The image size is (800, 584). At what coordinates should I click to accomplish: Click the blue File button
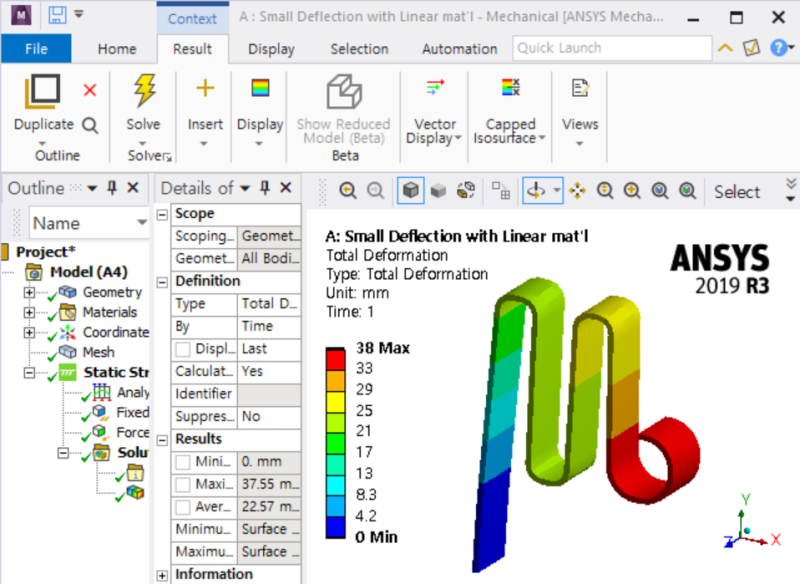(36, 48)
